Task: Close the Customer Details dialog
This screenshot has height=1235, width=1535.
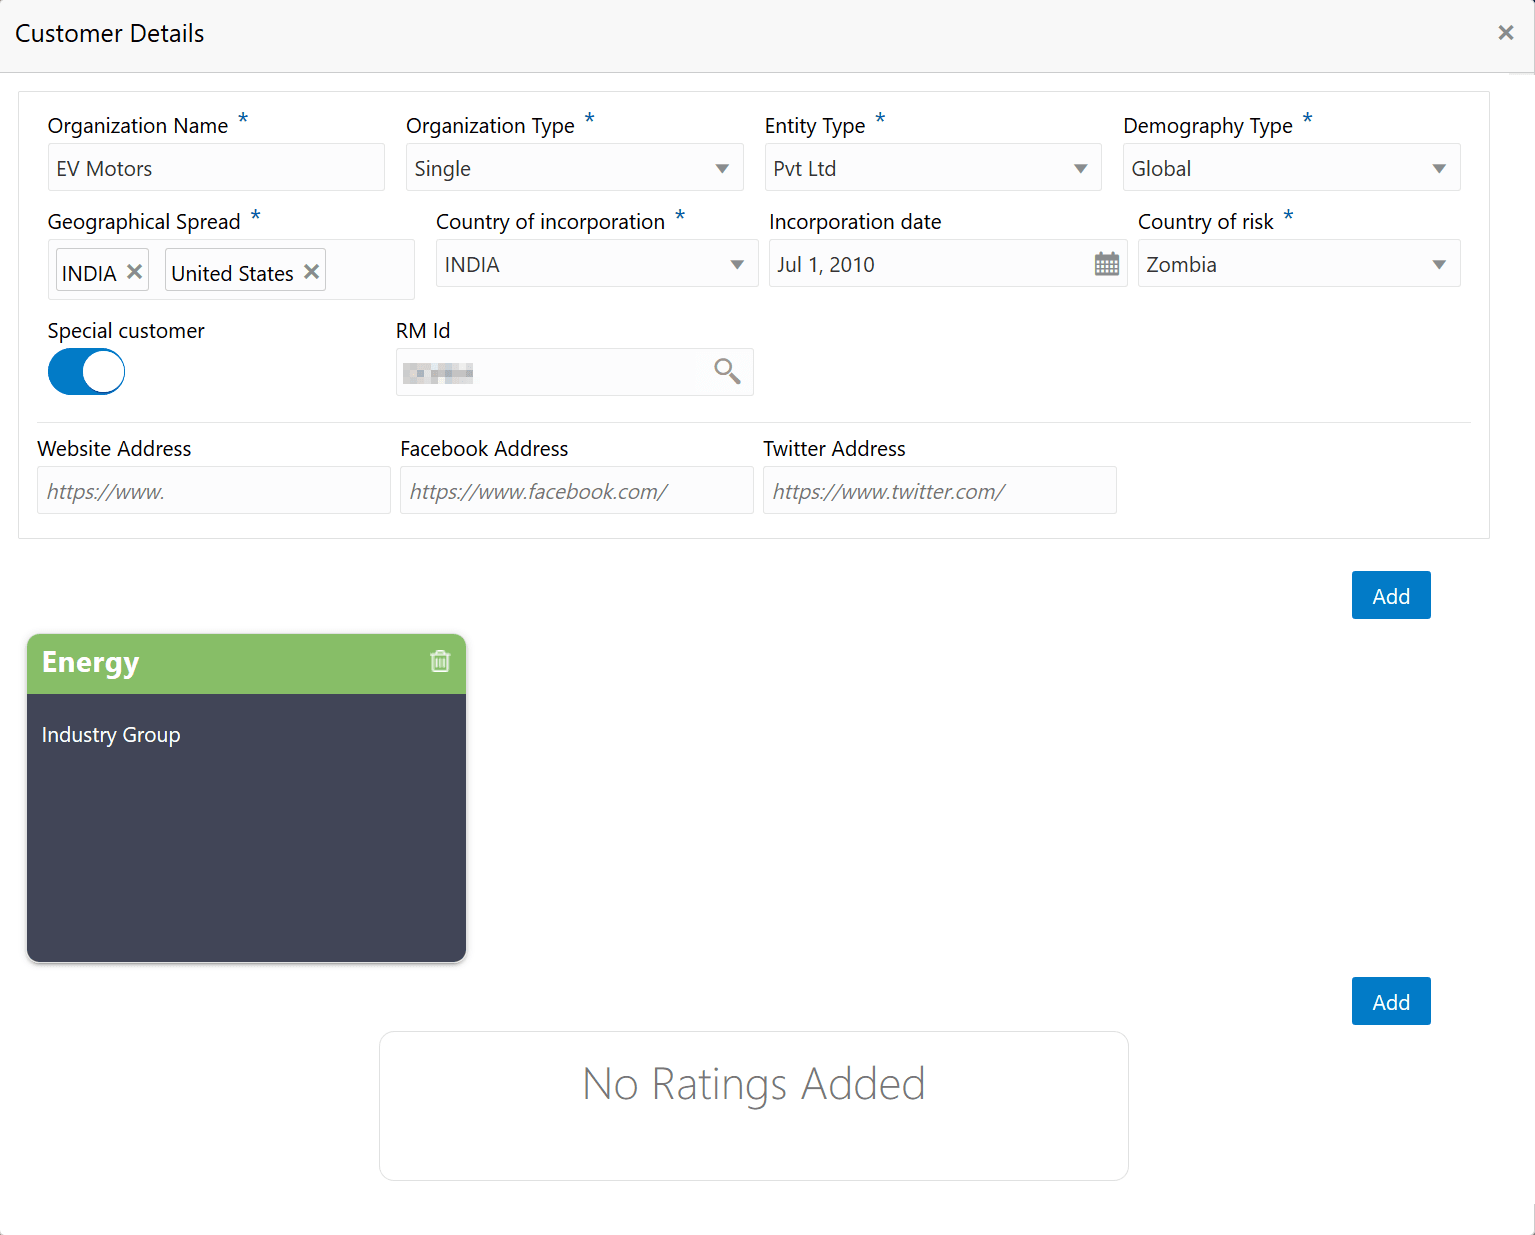Action: (x=1505, y=33)
